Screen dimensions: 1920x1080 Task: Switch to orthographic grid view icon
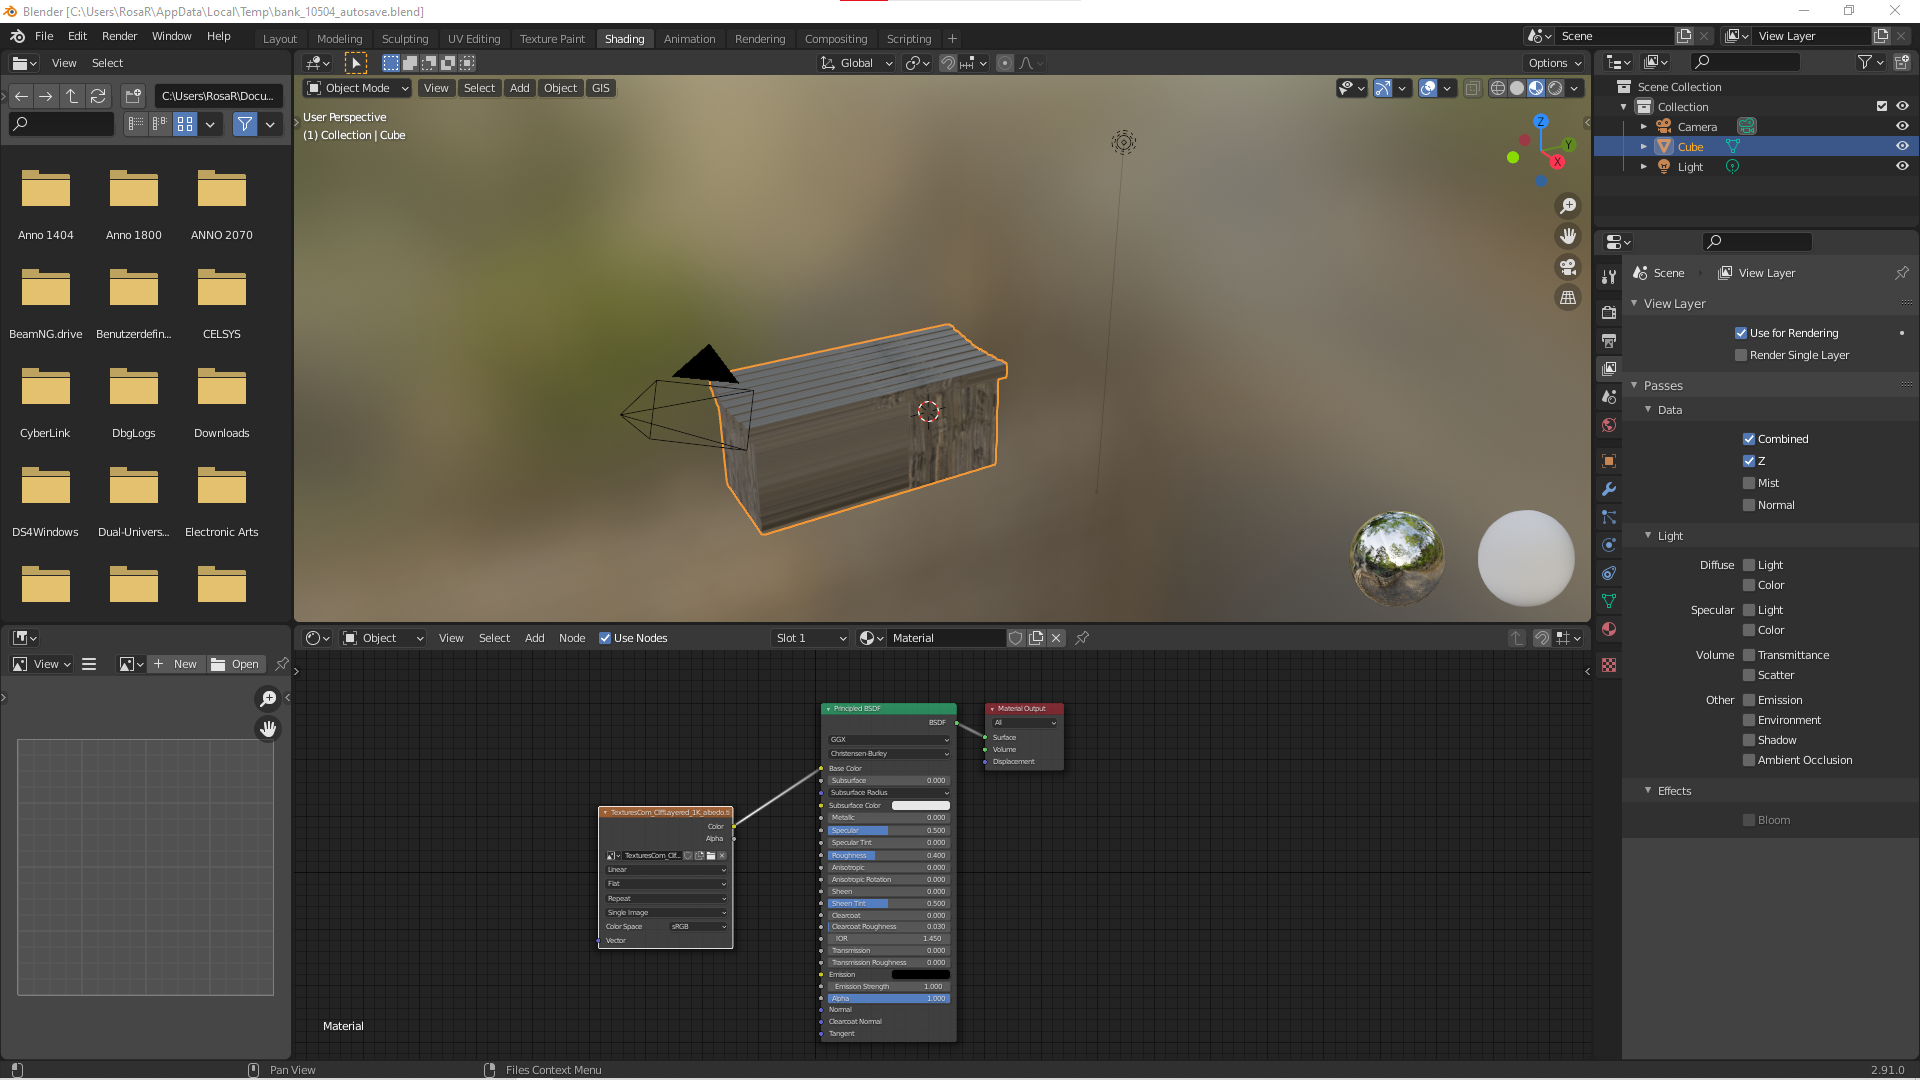1568,298
